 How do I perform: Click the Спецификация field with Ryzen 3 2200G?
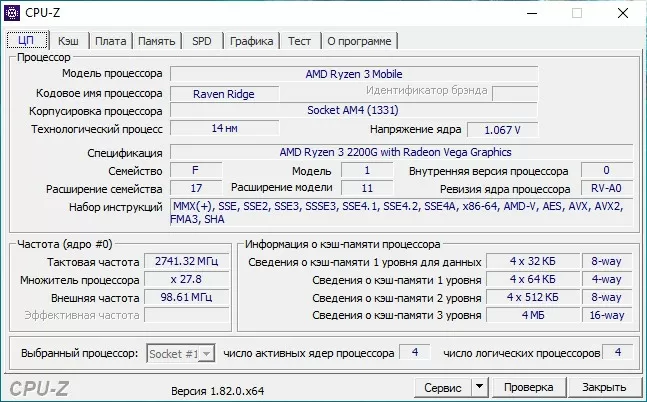pos(395,152)
